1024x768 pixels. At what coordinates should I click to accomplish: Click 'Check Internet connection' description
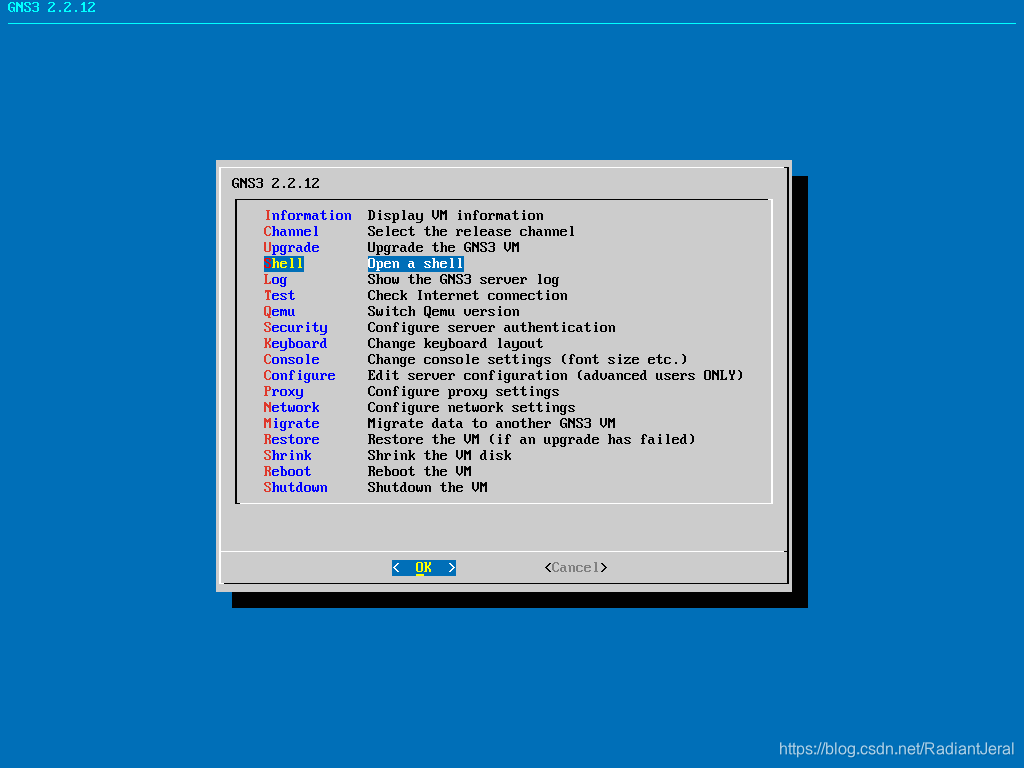coord(467,296)
